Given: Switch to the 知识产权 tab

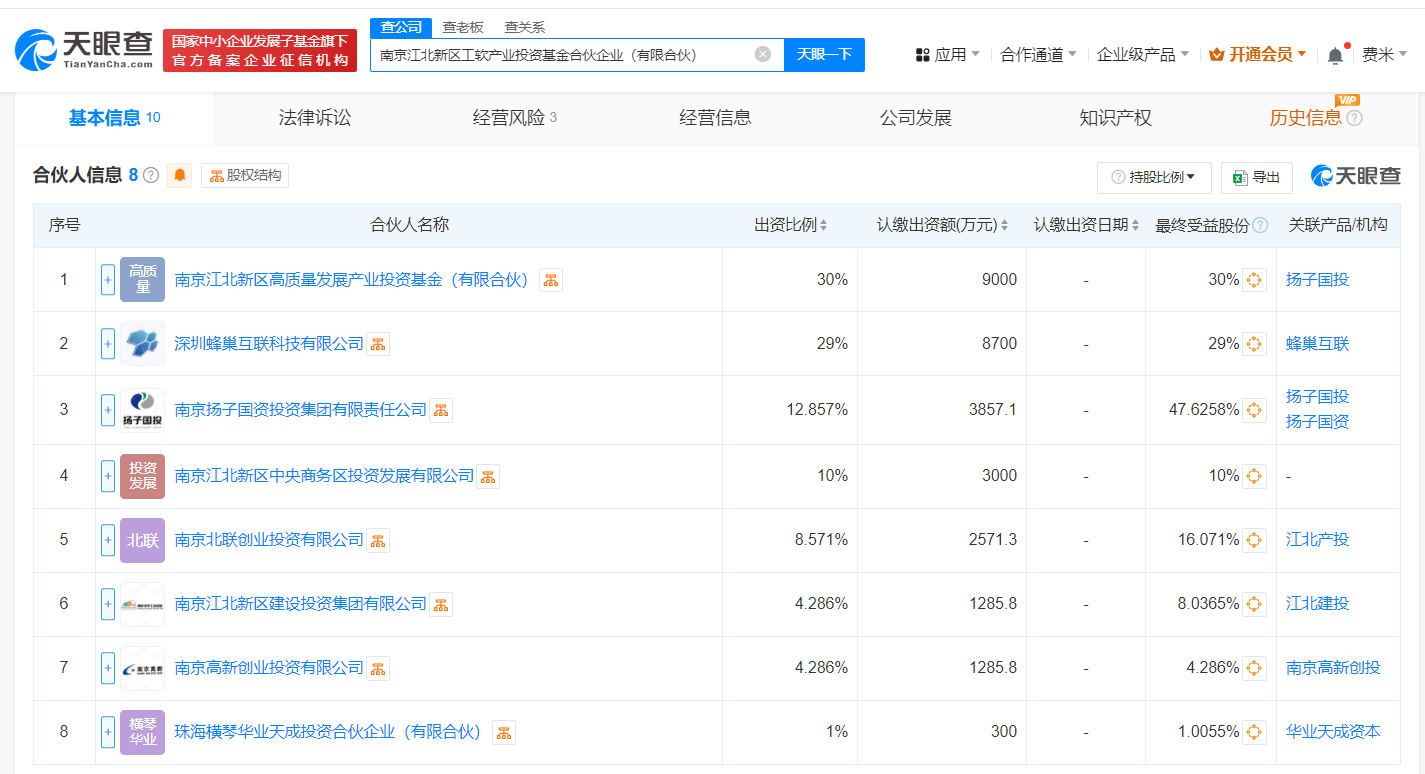Looking at the screenshot, I should (x=1115, y=118).
